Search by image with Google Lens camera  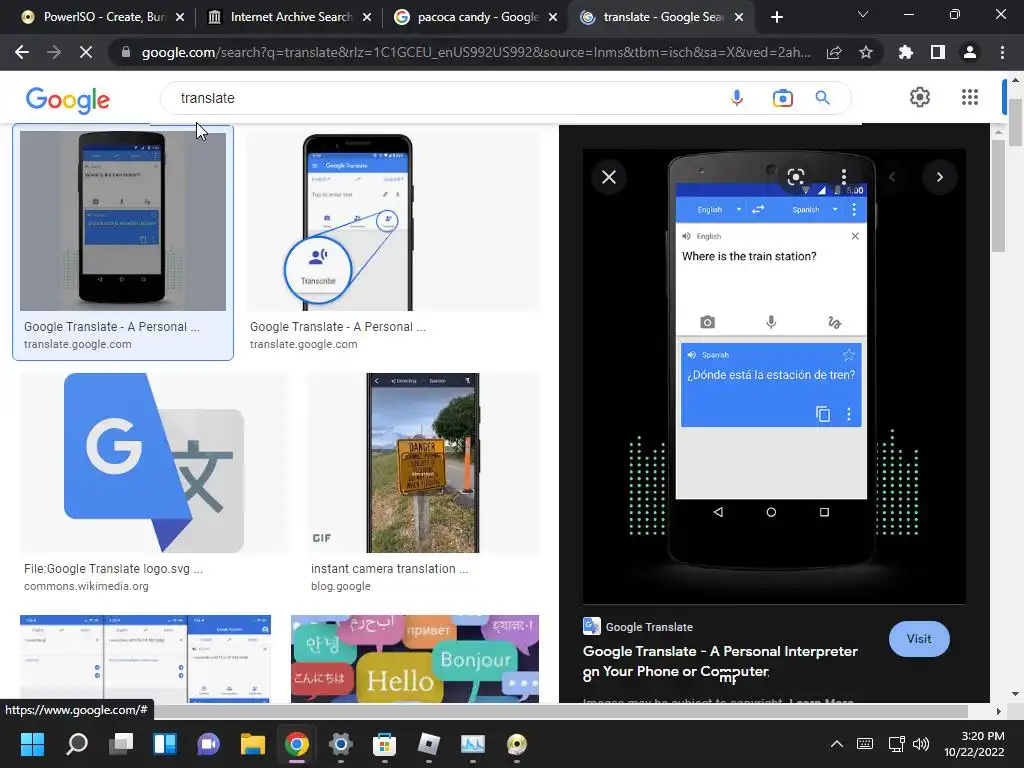782,98
